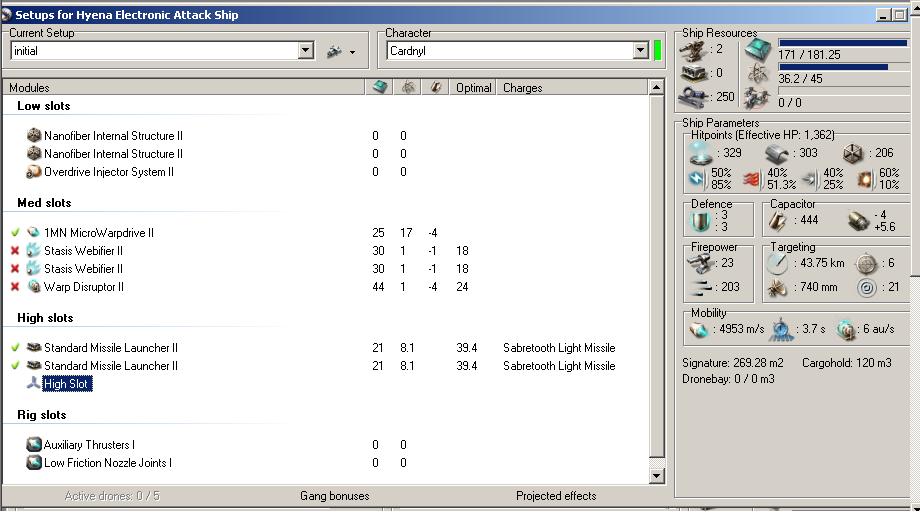Click the Med slots section header
The width and height of the screenshot is (920, 512).
point(44,203)
